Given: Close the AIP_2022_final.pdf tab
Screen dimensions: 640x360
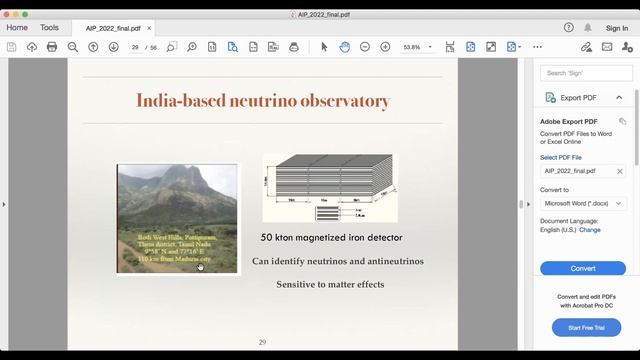Looking at the screenshot, I should (149, 28).
